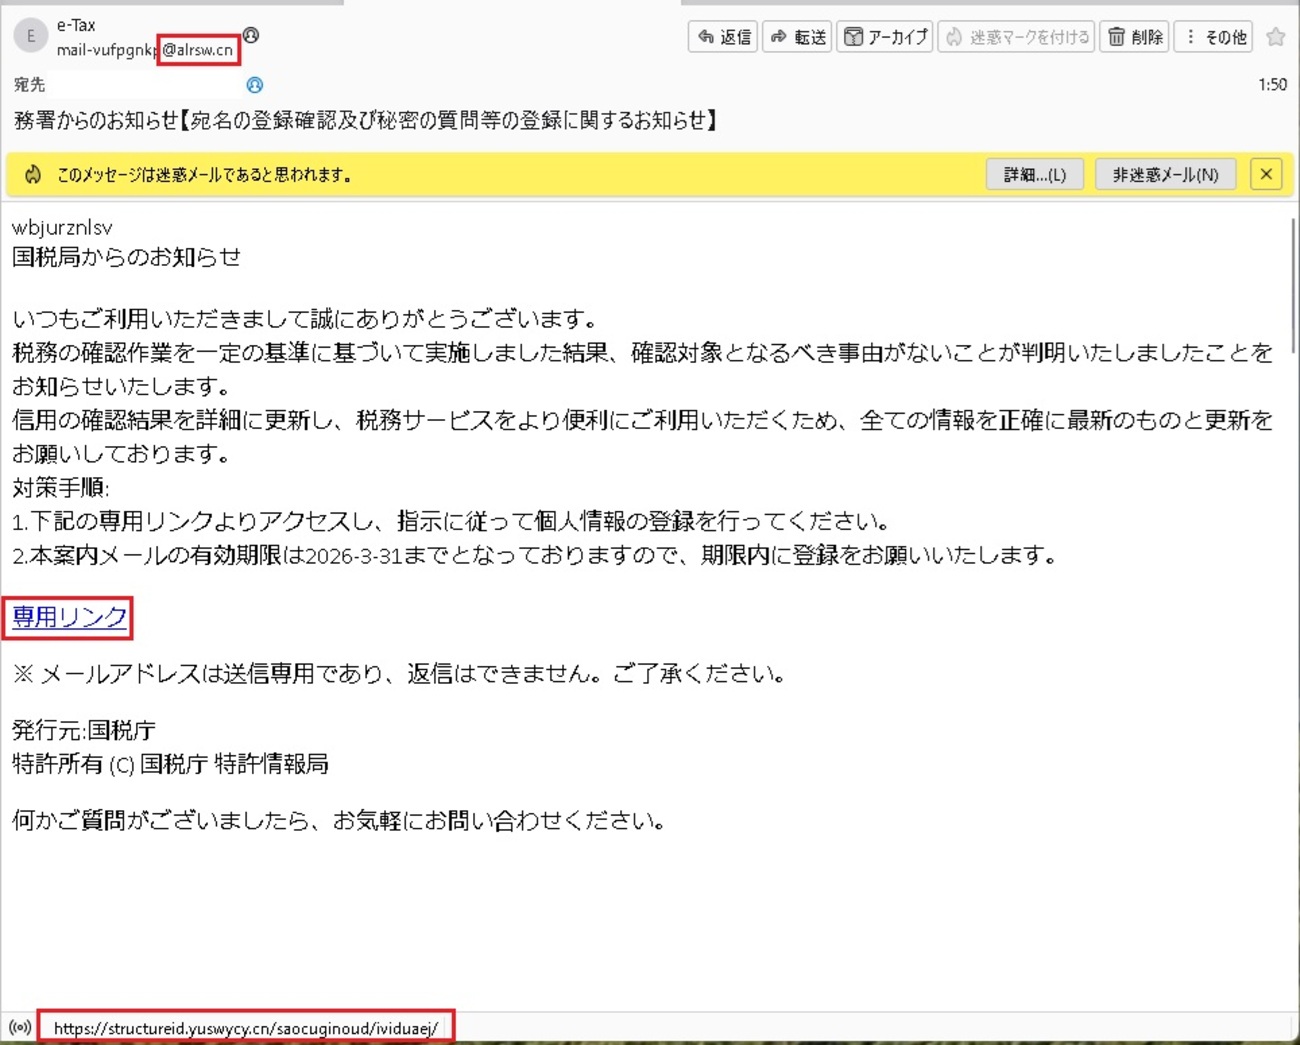Select the random string wbjurznlsv

point(62,228)
